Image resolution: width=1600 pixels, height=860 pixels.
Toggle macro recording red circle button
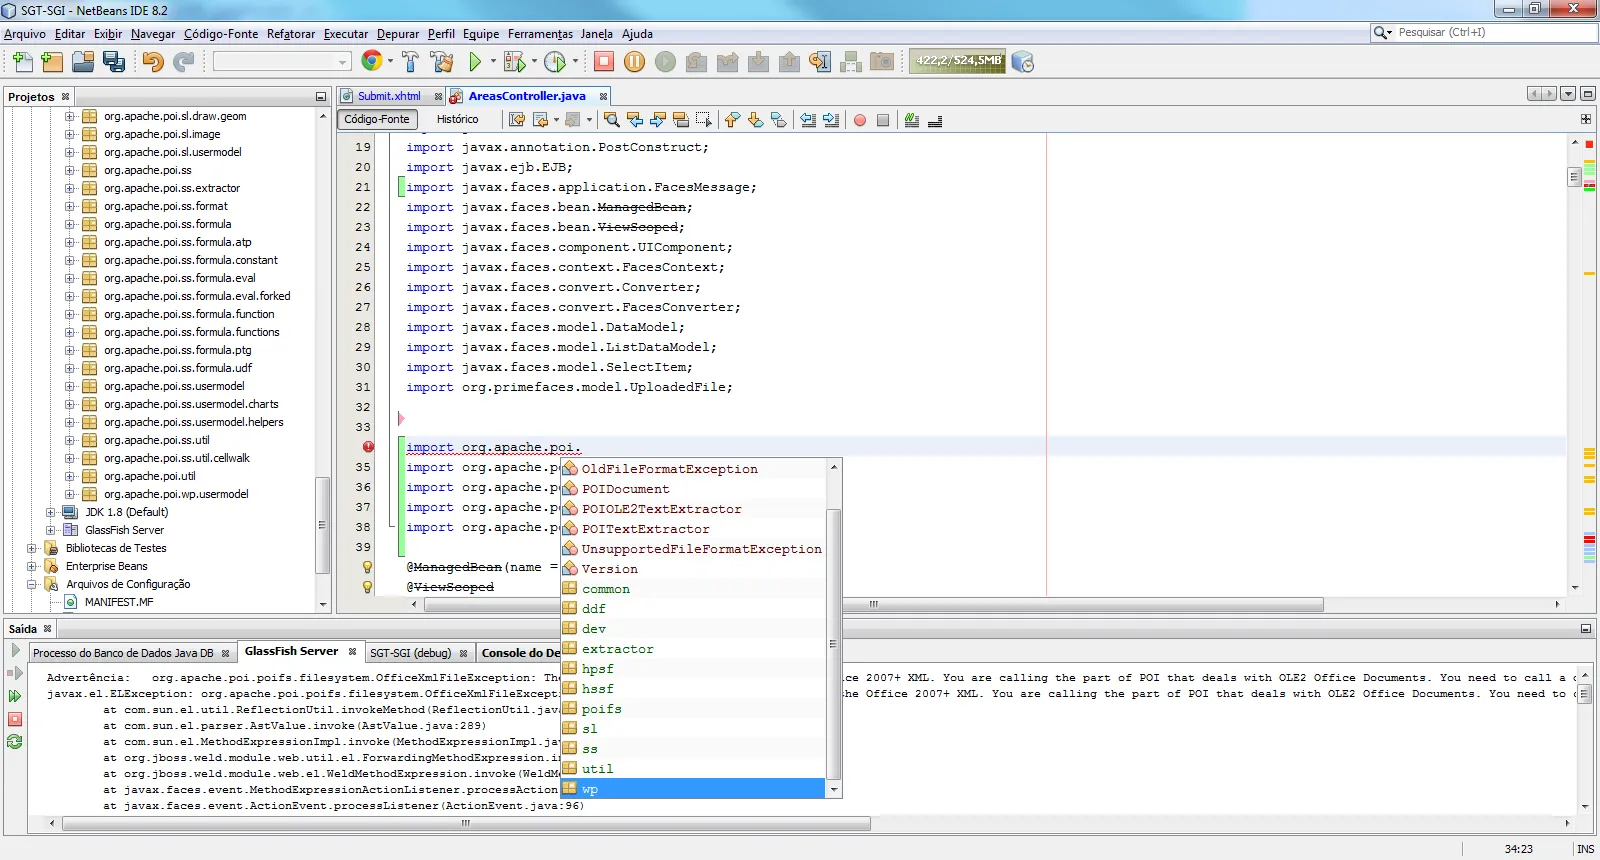(x=859, y=120)
